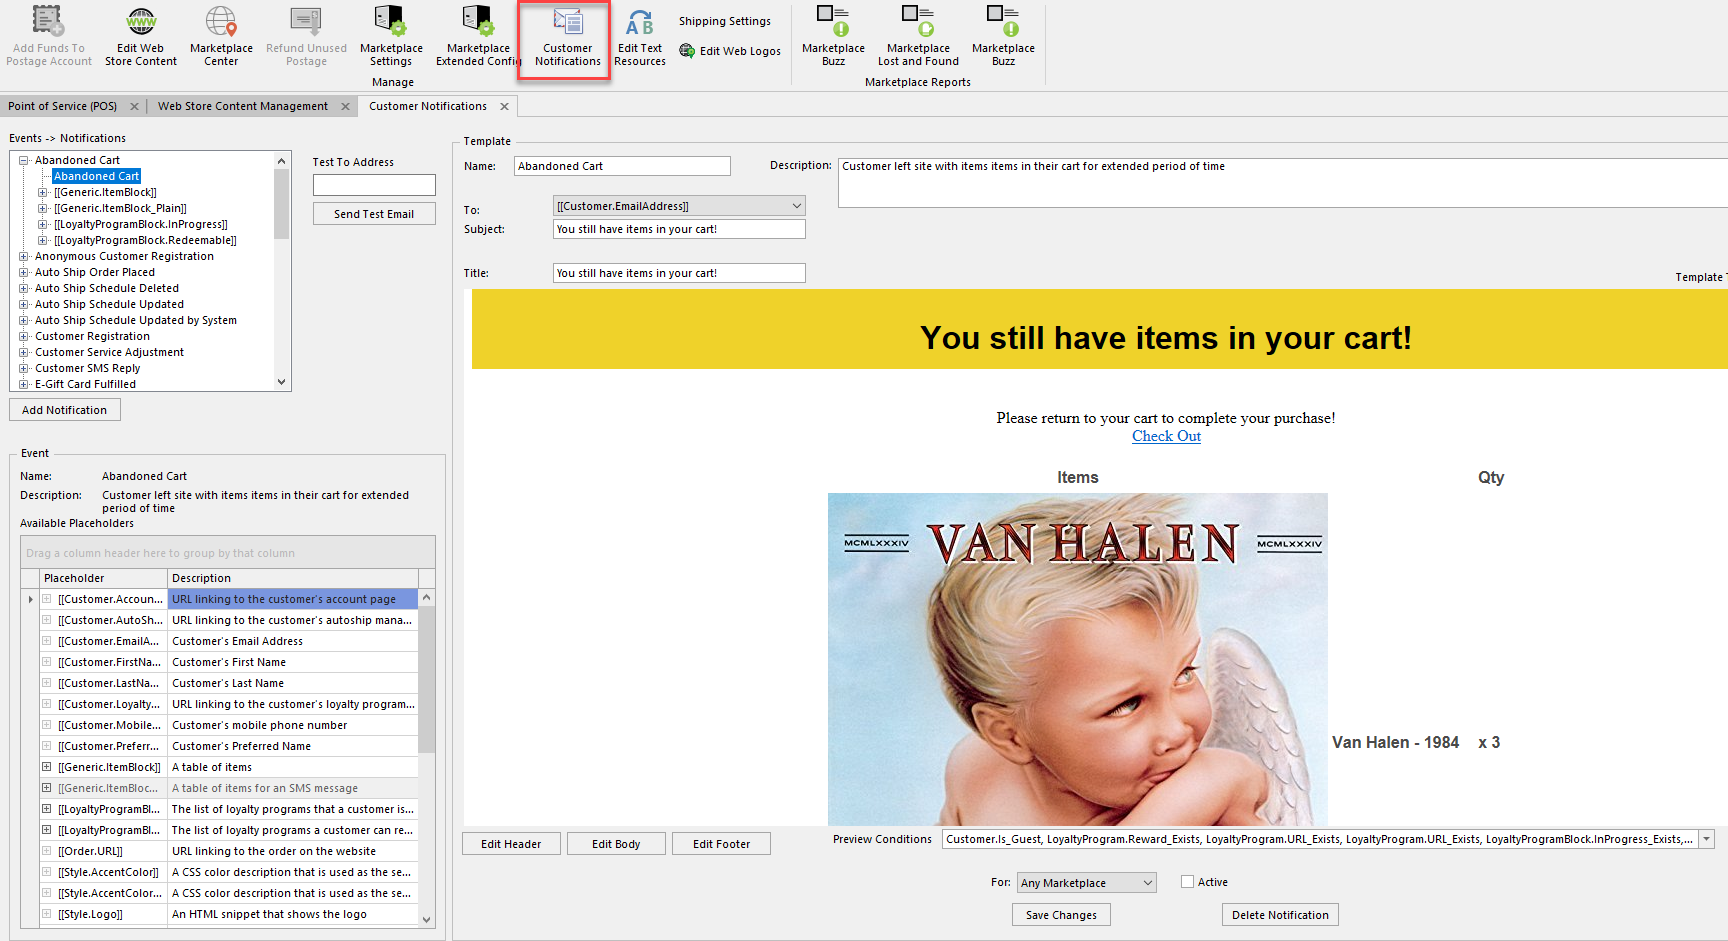Switch to Web Store Content Management tab

(243, 106)
